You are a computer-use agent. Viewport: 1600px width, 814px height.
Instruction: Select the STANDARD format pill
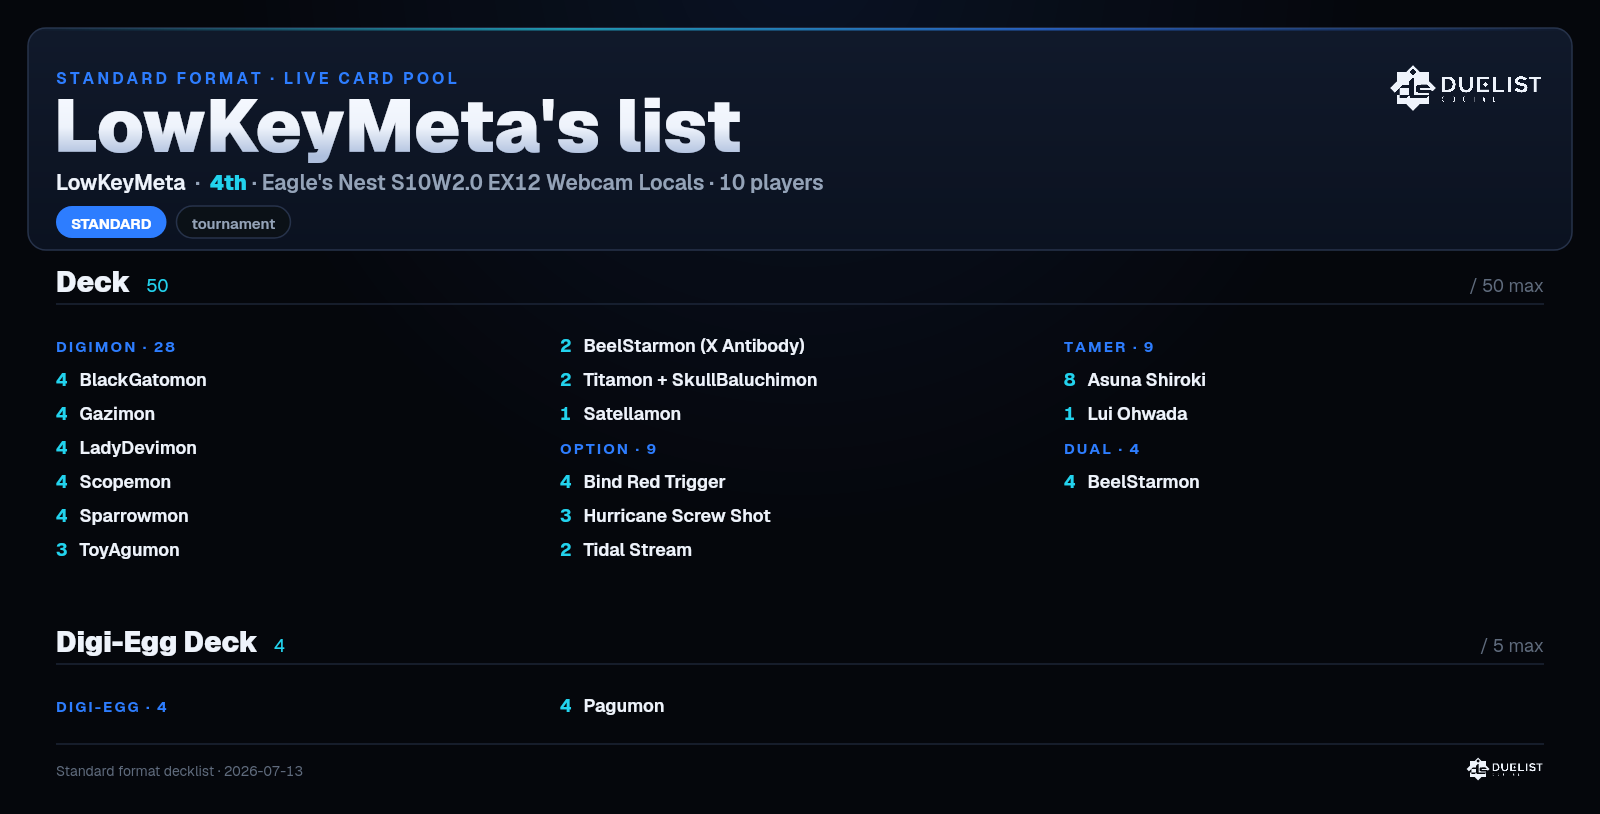(111, 223)
